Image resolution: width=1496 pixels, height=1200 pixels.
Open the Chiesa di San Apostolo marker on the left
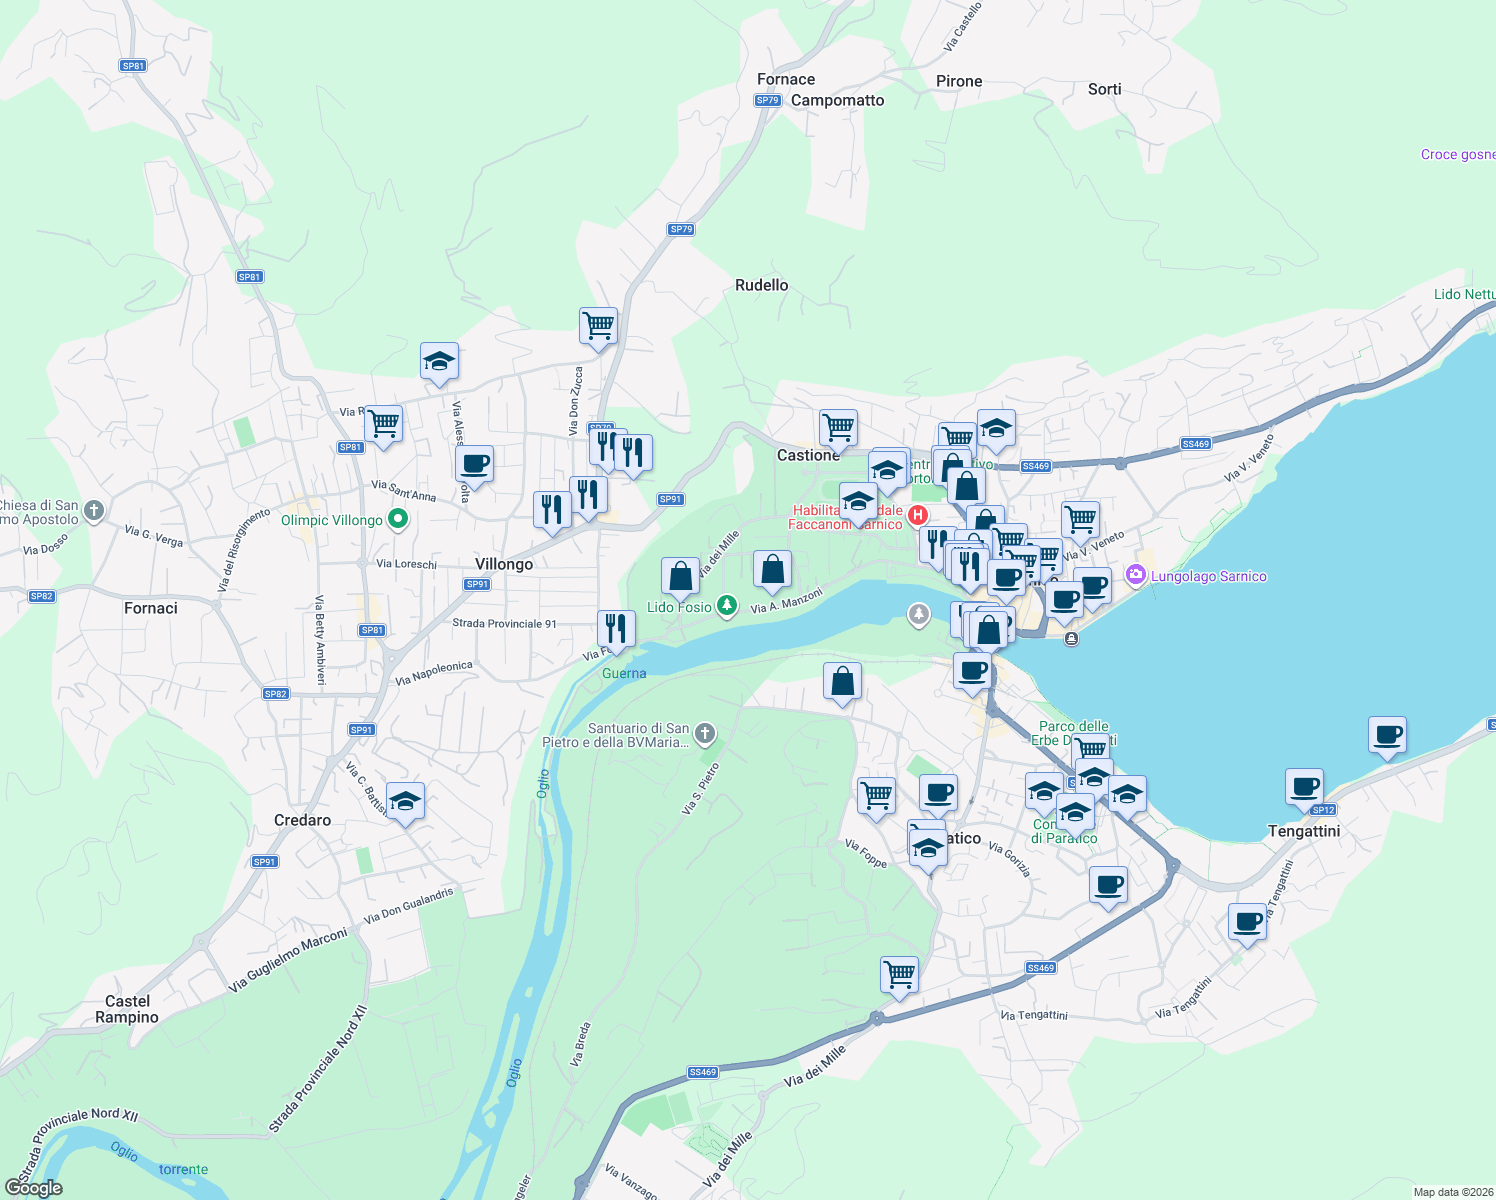(x=93, y=510)
